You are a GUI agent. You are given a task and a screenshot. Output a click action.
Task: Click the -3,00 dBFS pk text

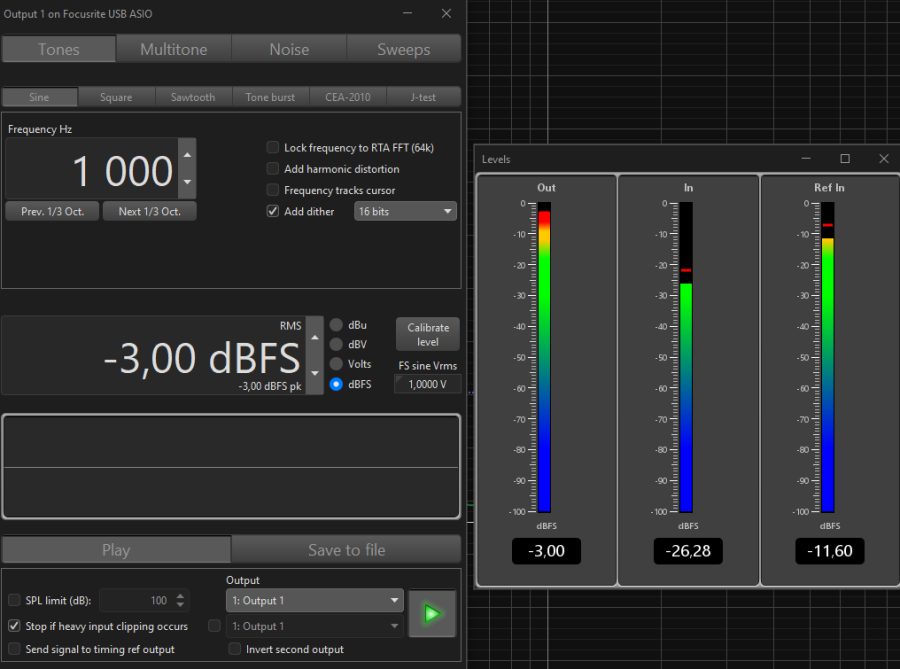pyautogui.click(x=270, y=386)
